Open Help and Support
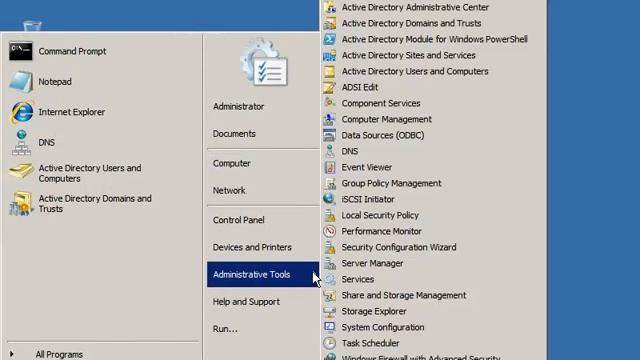The image size is (640, 360). 246,302
